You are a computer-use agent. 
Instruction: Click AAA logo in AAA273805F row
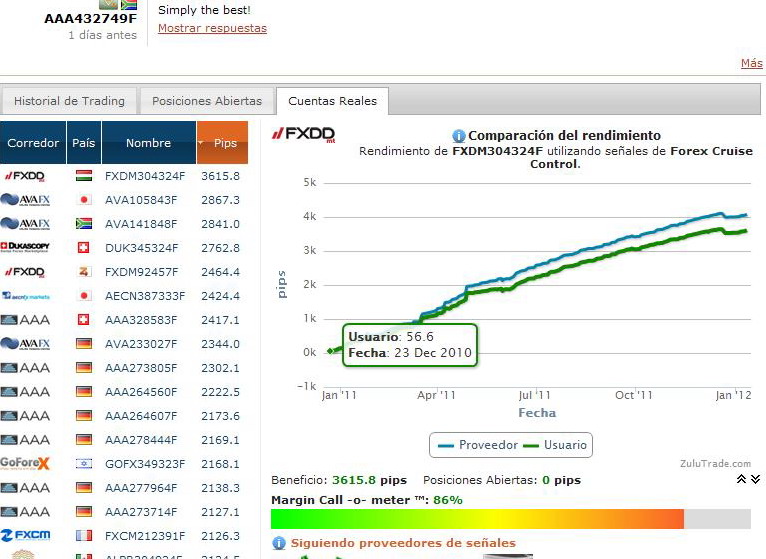(25, 368)
